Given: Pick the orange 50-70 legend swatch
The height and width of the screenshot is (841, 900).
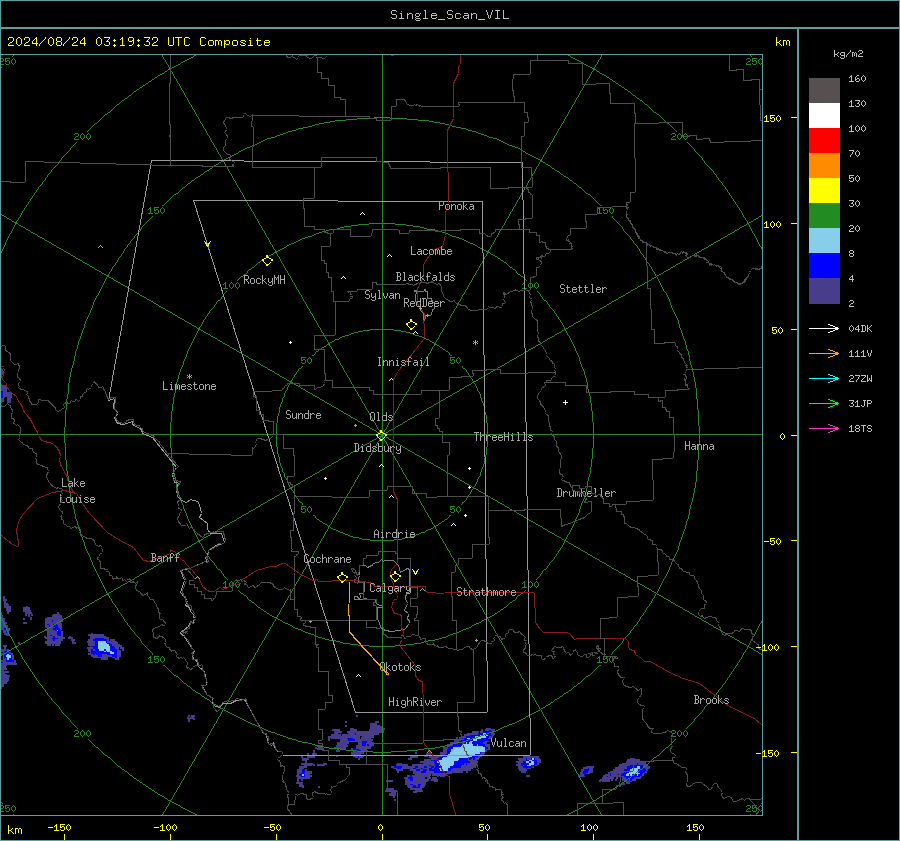Looking at the screenshot, I should pyautogui.click(x=824, y=166).
